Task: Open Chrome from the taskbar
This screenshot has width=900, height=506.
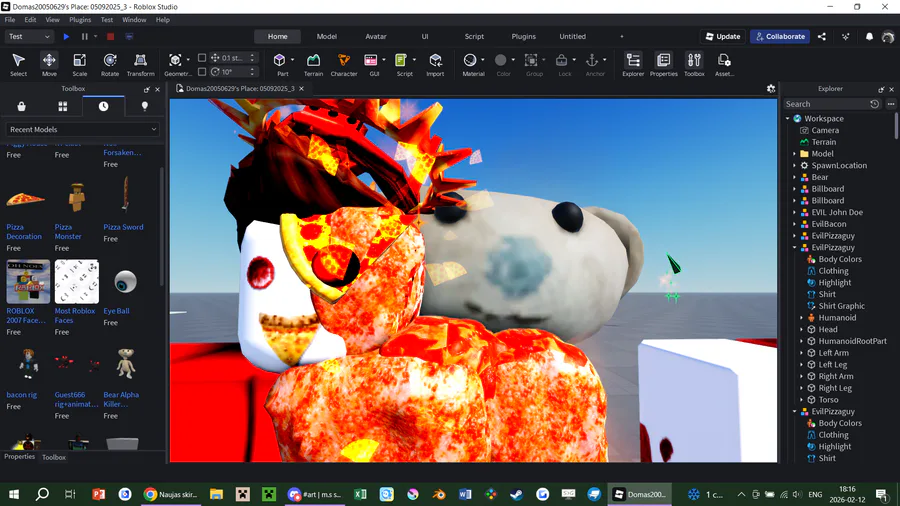Action: pyautogui.click(x=170, y=494)
